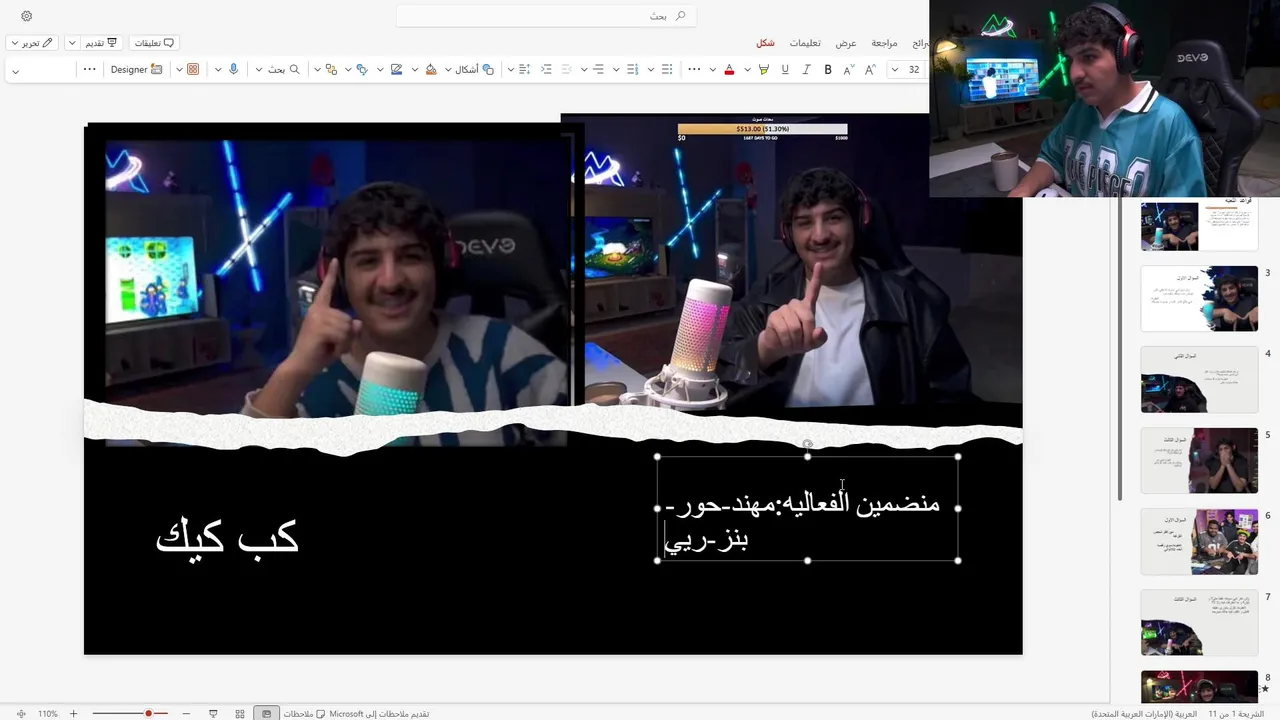Click in the بحث search box
The height and width of the screenshot is (720, 1280).
[x=546, y=16]
